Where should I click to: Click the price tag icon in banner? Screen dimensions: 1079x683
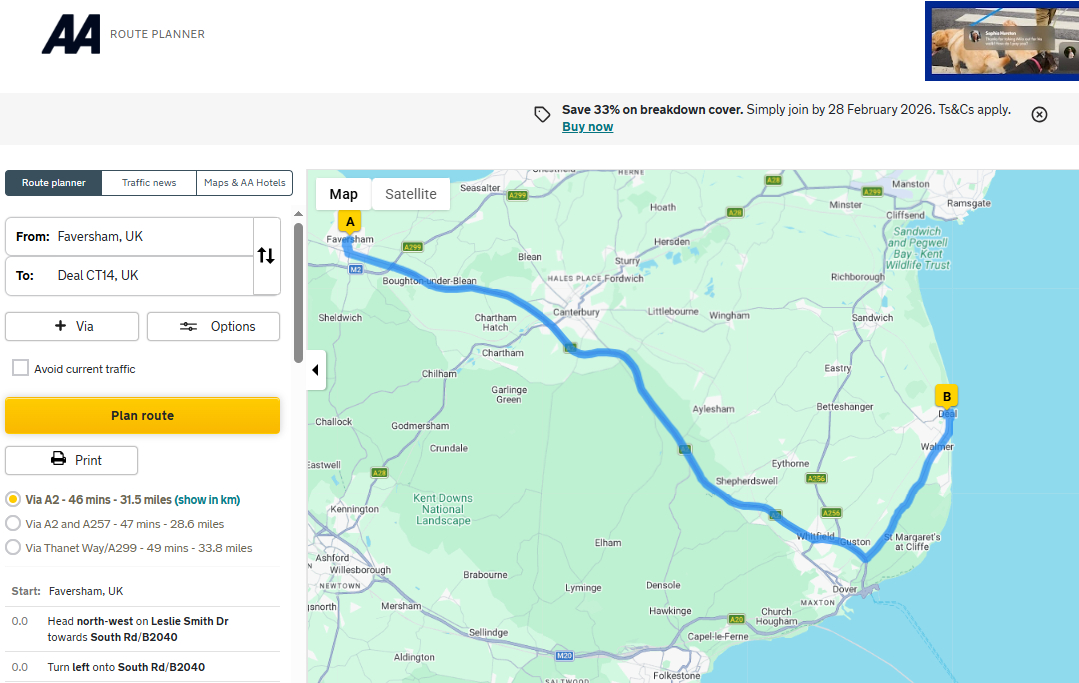point(542,114)
